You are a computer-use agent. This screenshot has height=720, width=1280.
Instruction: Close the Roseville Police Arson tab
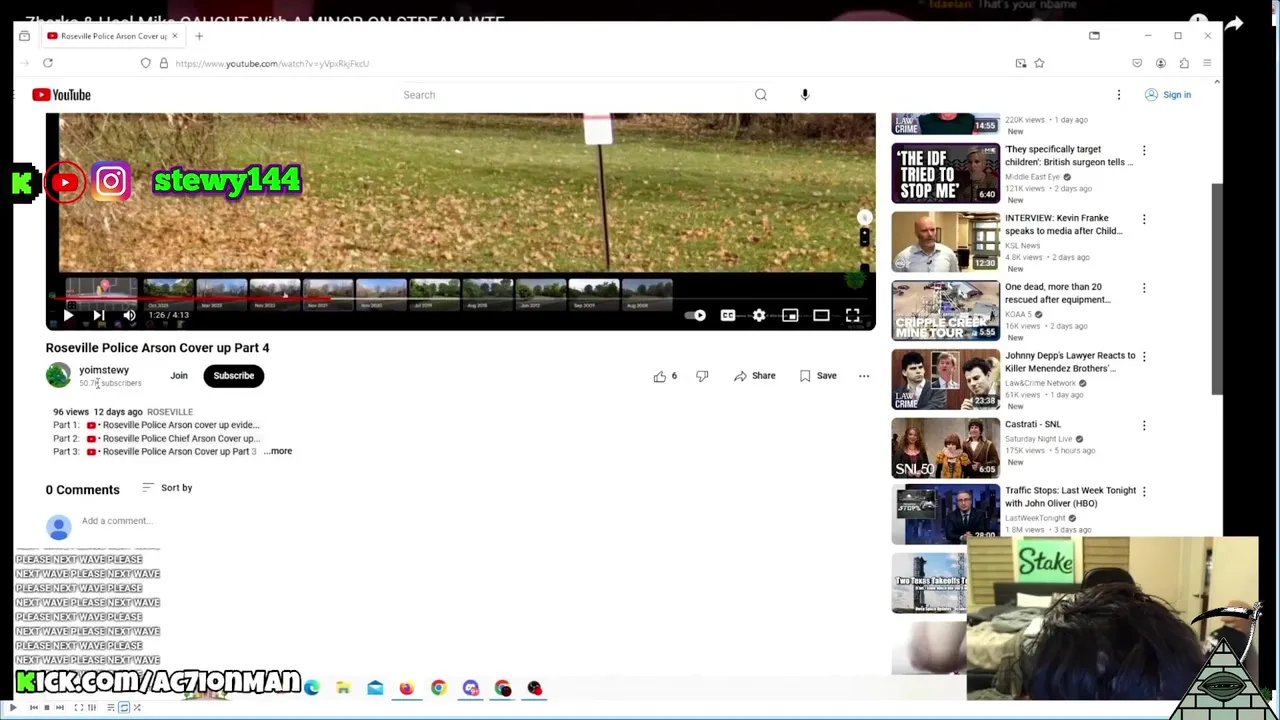pyautogui.click(x=174, y=36)
